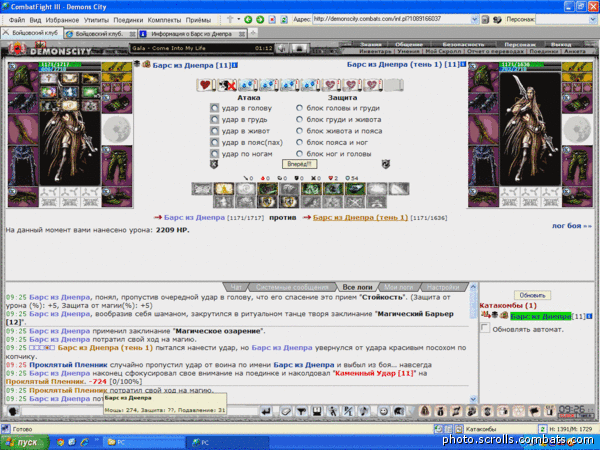The width and height of the screenshot is (600, 450).
Task: Expand the address bar history dropdown
Action: pos(474,19)
